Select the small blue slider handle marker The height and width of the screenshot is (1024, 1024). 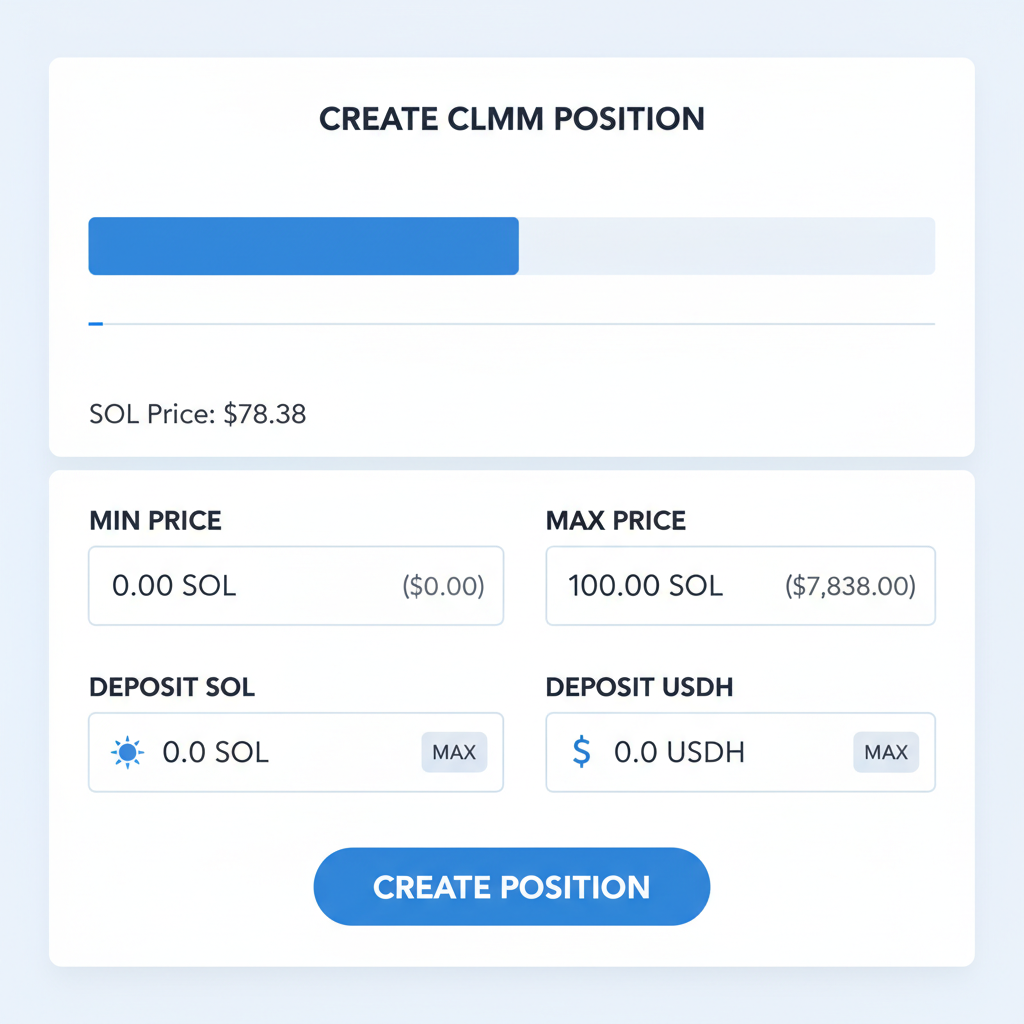click(x=96, y=323)
